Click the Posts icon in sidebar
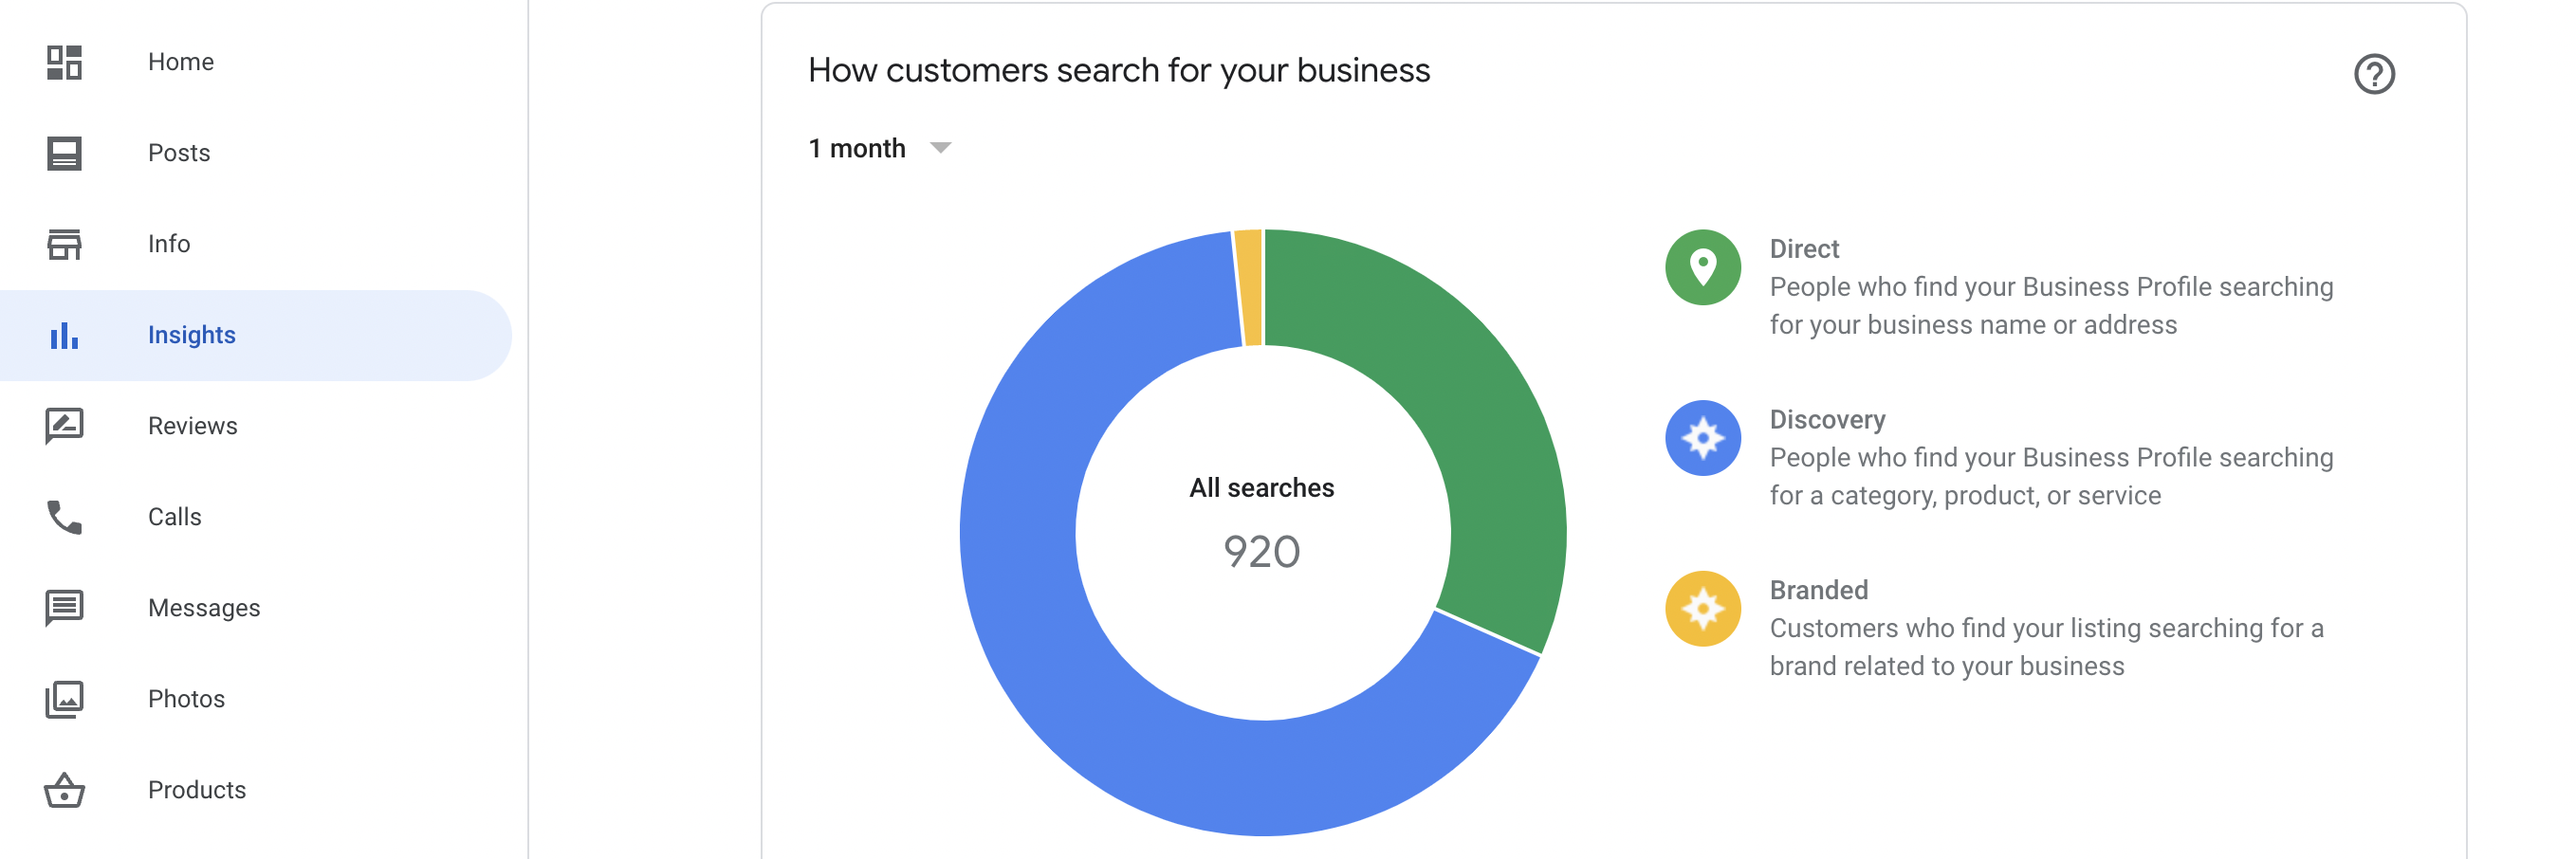 [64, 153]
